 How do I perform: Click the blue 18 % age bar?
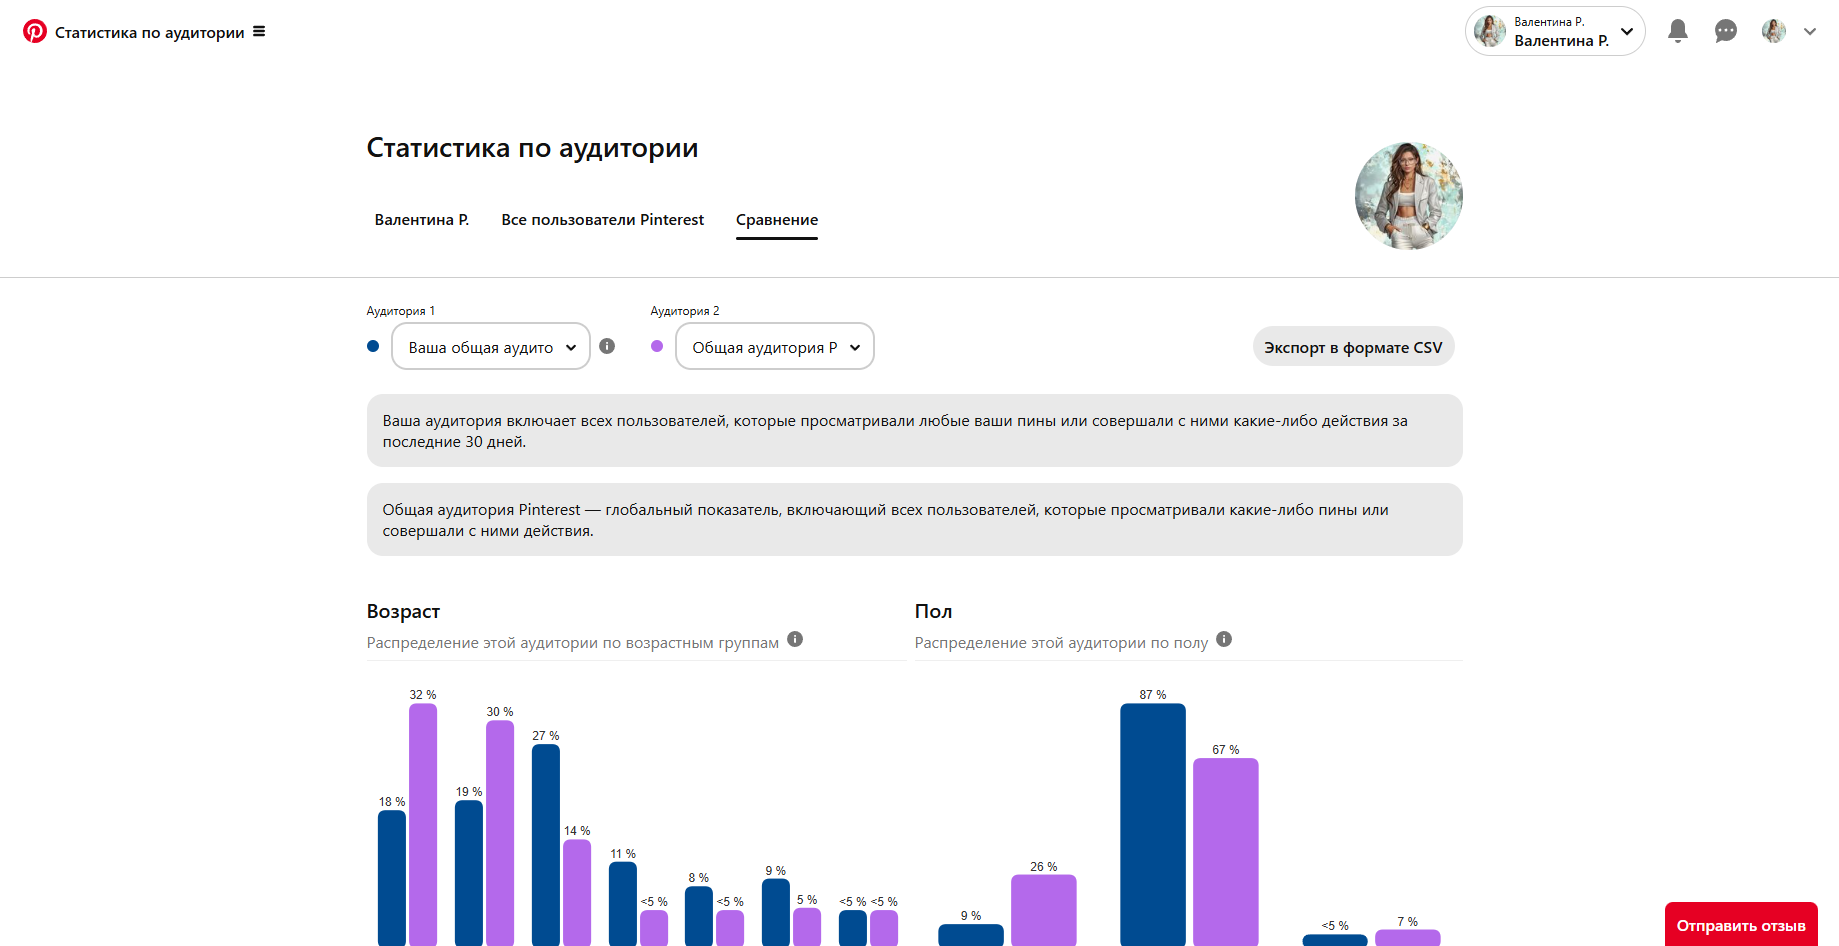(392, 878)
